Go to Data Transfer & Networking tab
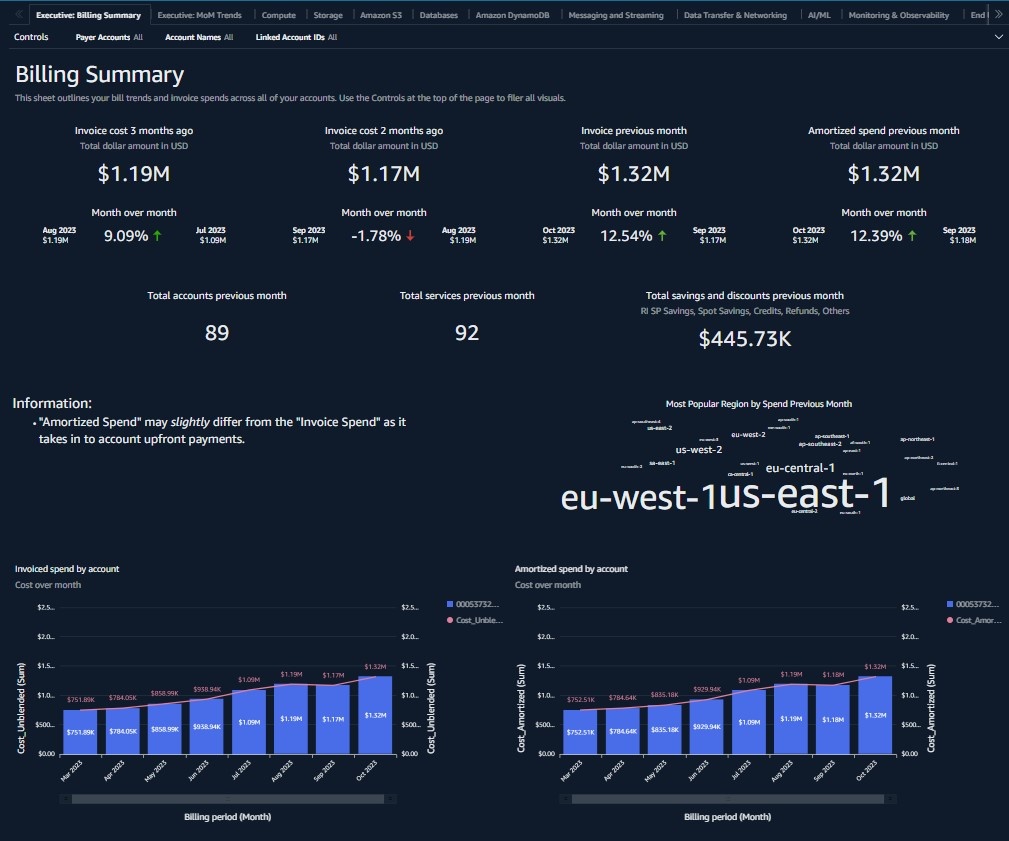This screenshot has width=1009, height=841. (735, 15)
